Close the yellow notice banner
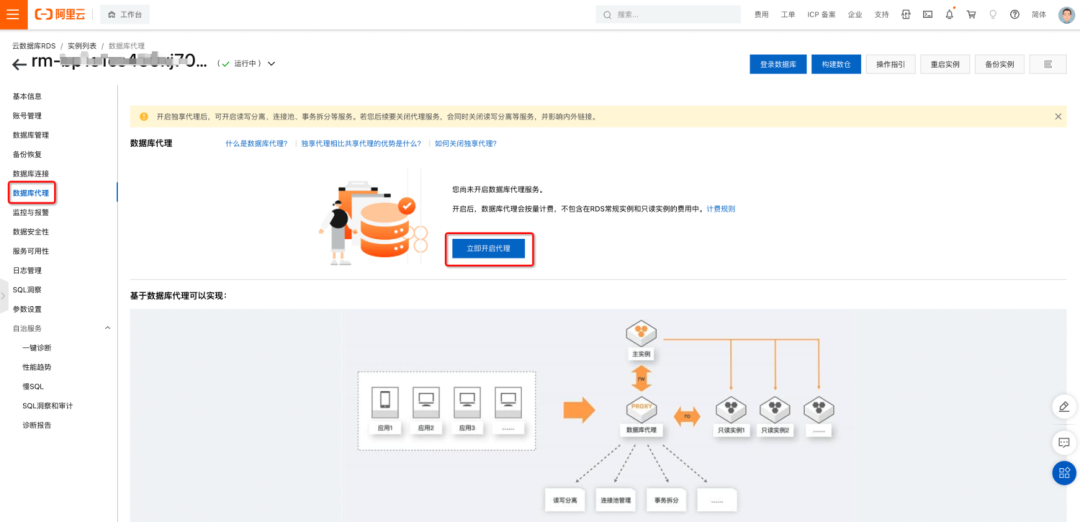This screenshot has height=522, width=1080. coord(1058,116)
